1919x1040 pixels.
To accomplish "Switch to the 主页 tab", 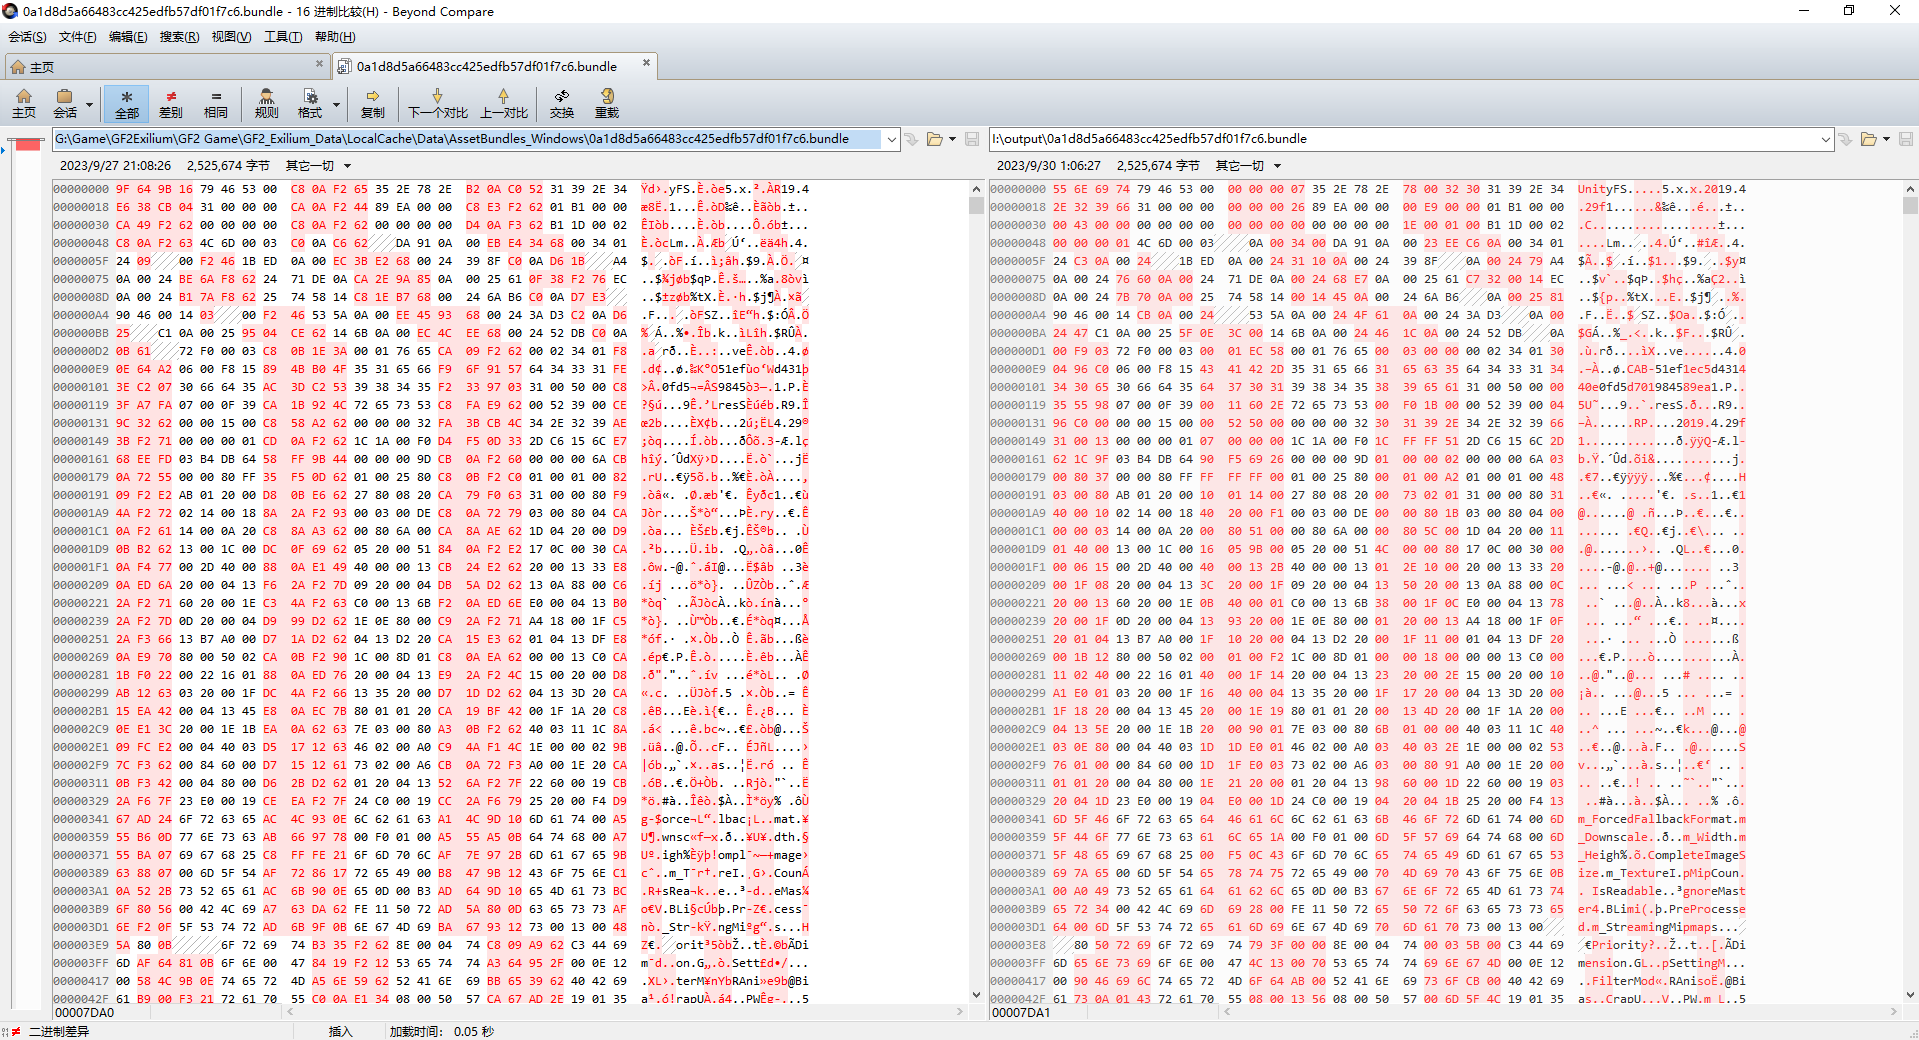I will (x=42, y=67).
